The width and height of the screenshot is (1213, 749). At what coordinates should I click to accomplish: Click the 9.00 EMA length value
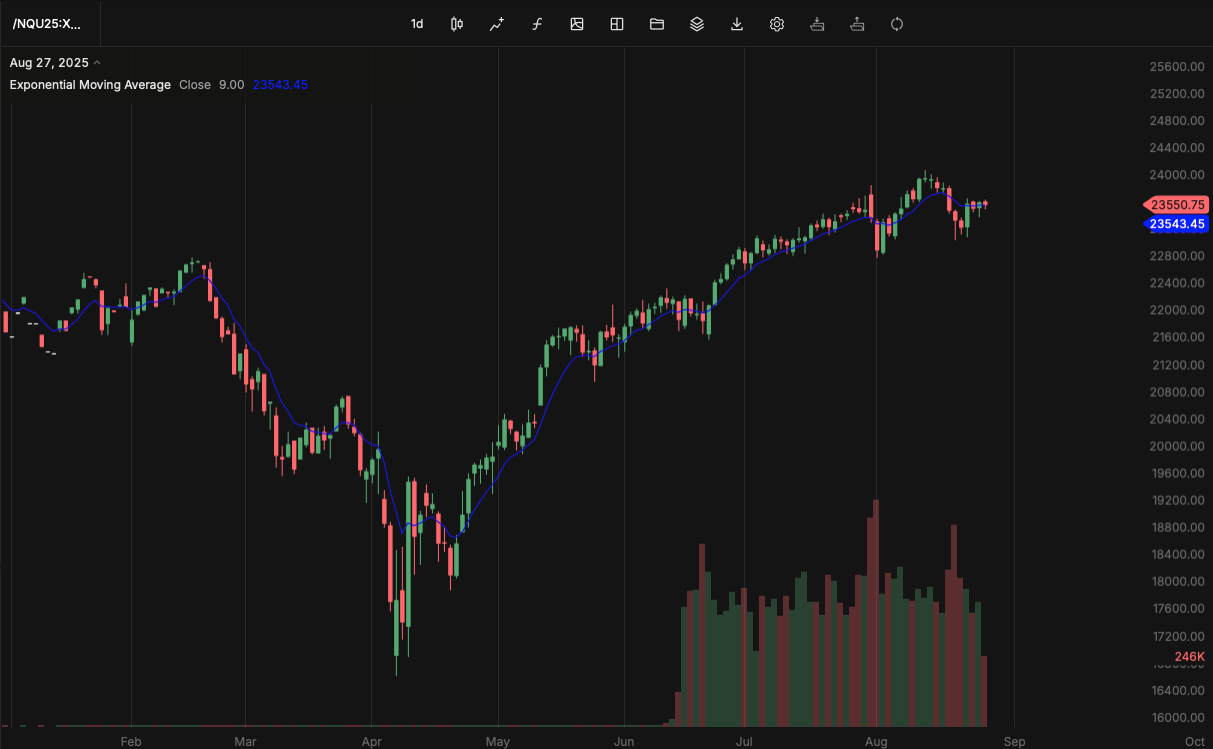tap(231, 85)
